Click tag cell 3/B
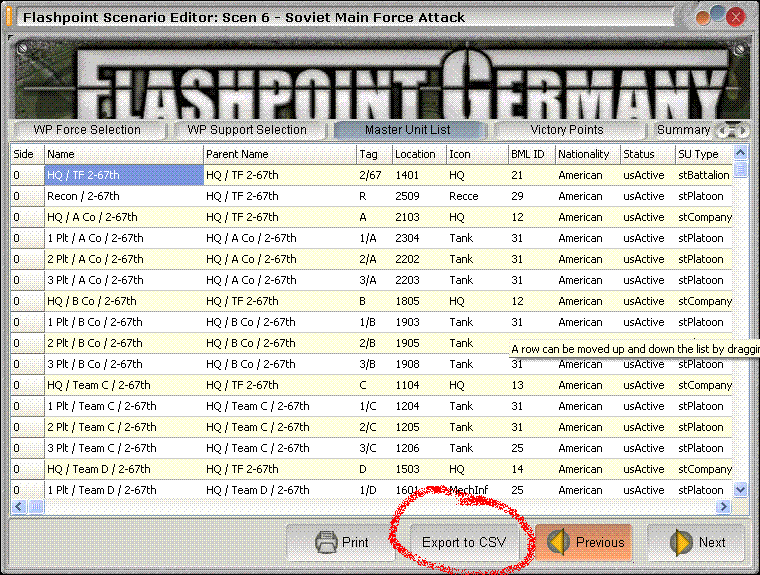Image resolution: width=760 pixels, height=575 pixels. [374, 364]
